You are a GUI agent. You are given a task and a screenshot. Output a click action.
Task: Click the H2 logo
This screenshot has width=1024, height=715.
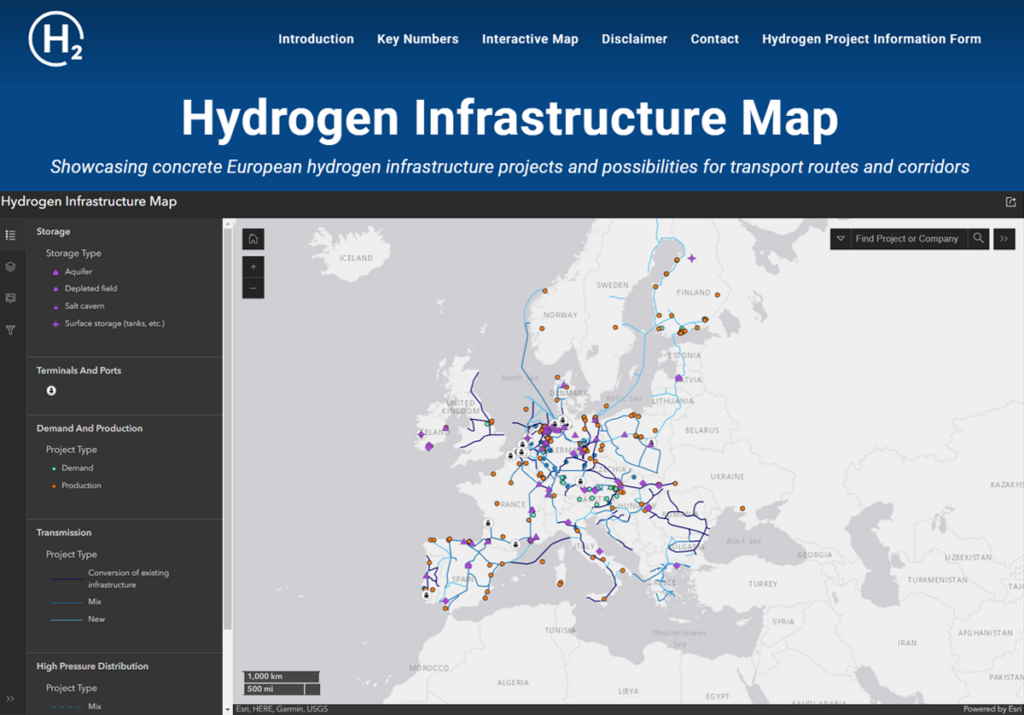[x=55, y=39]
